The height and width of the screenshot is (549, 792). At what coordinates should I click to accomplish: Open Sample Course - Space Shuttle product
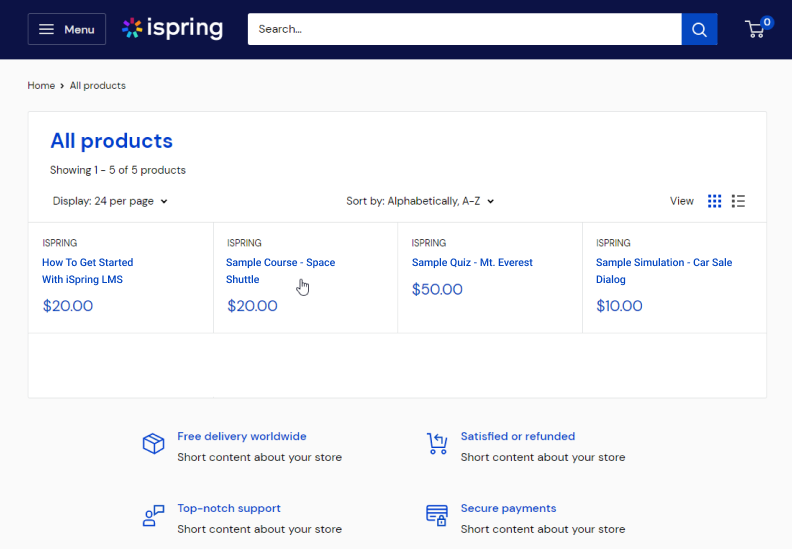(x=280, y=271)
